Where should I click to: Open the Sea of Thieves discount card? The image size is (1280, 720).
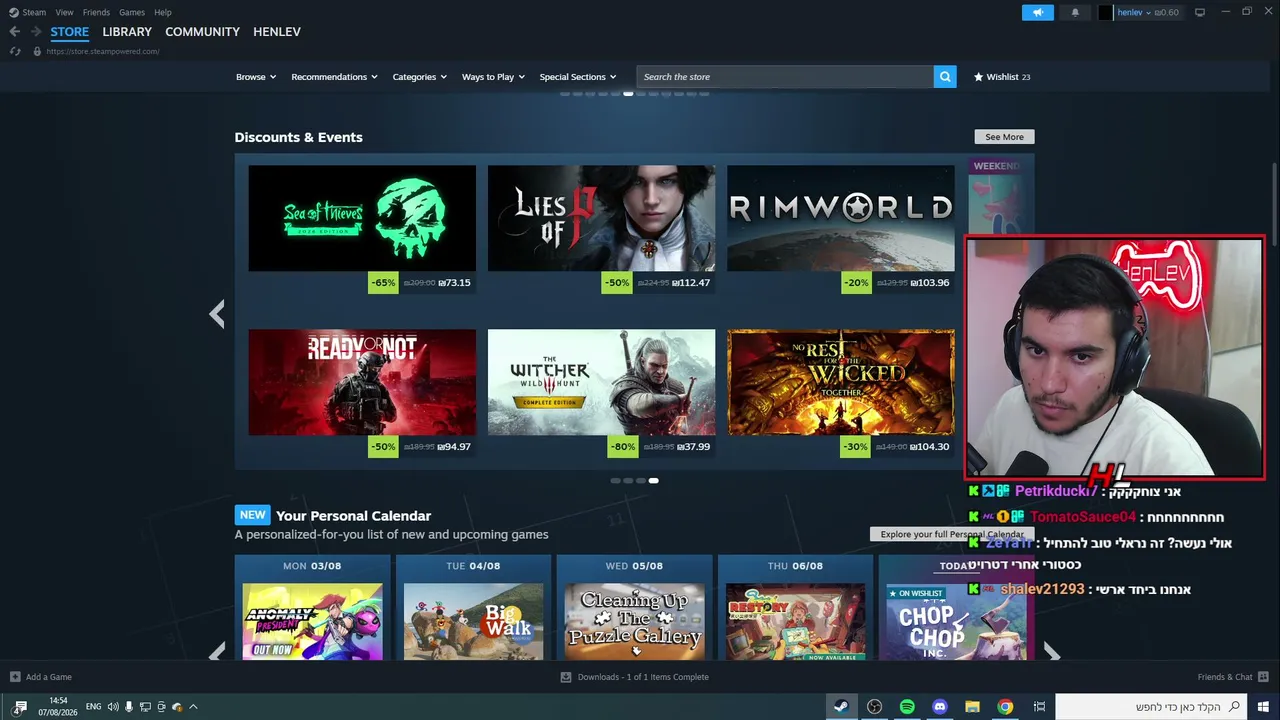pos(362,230)
